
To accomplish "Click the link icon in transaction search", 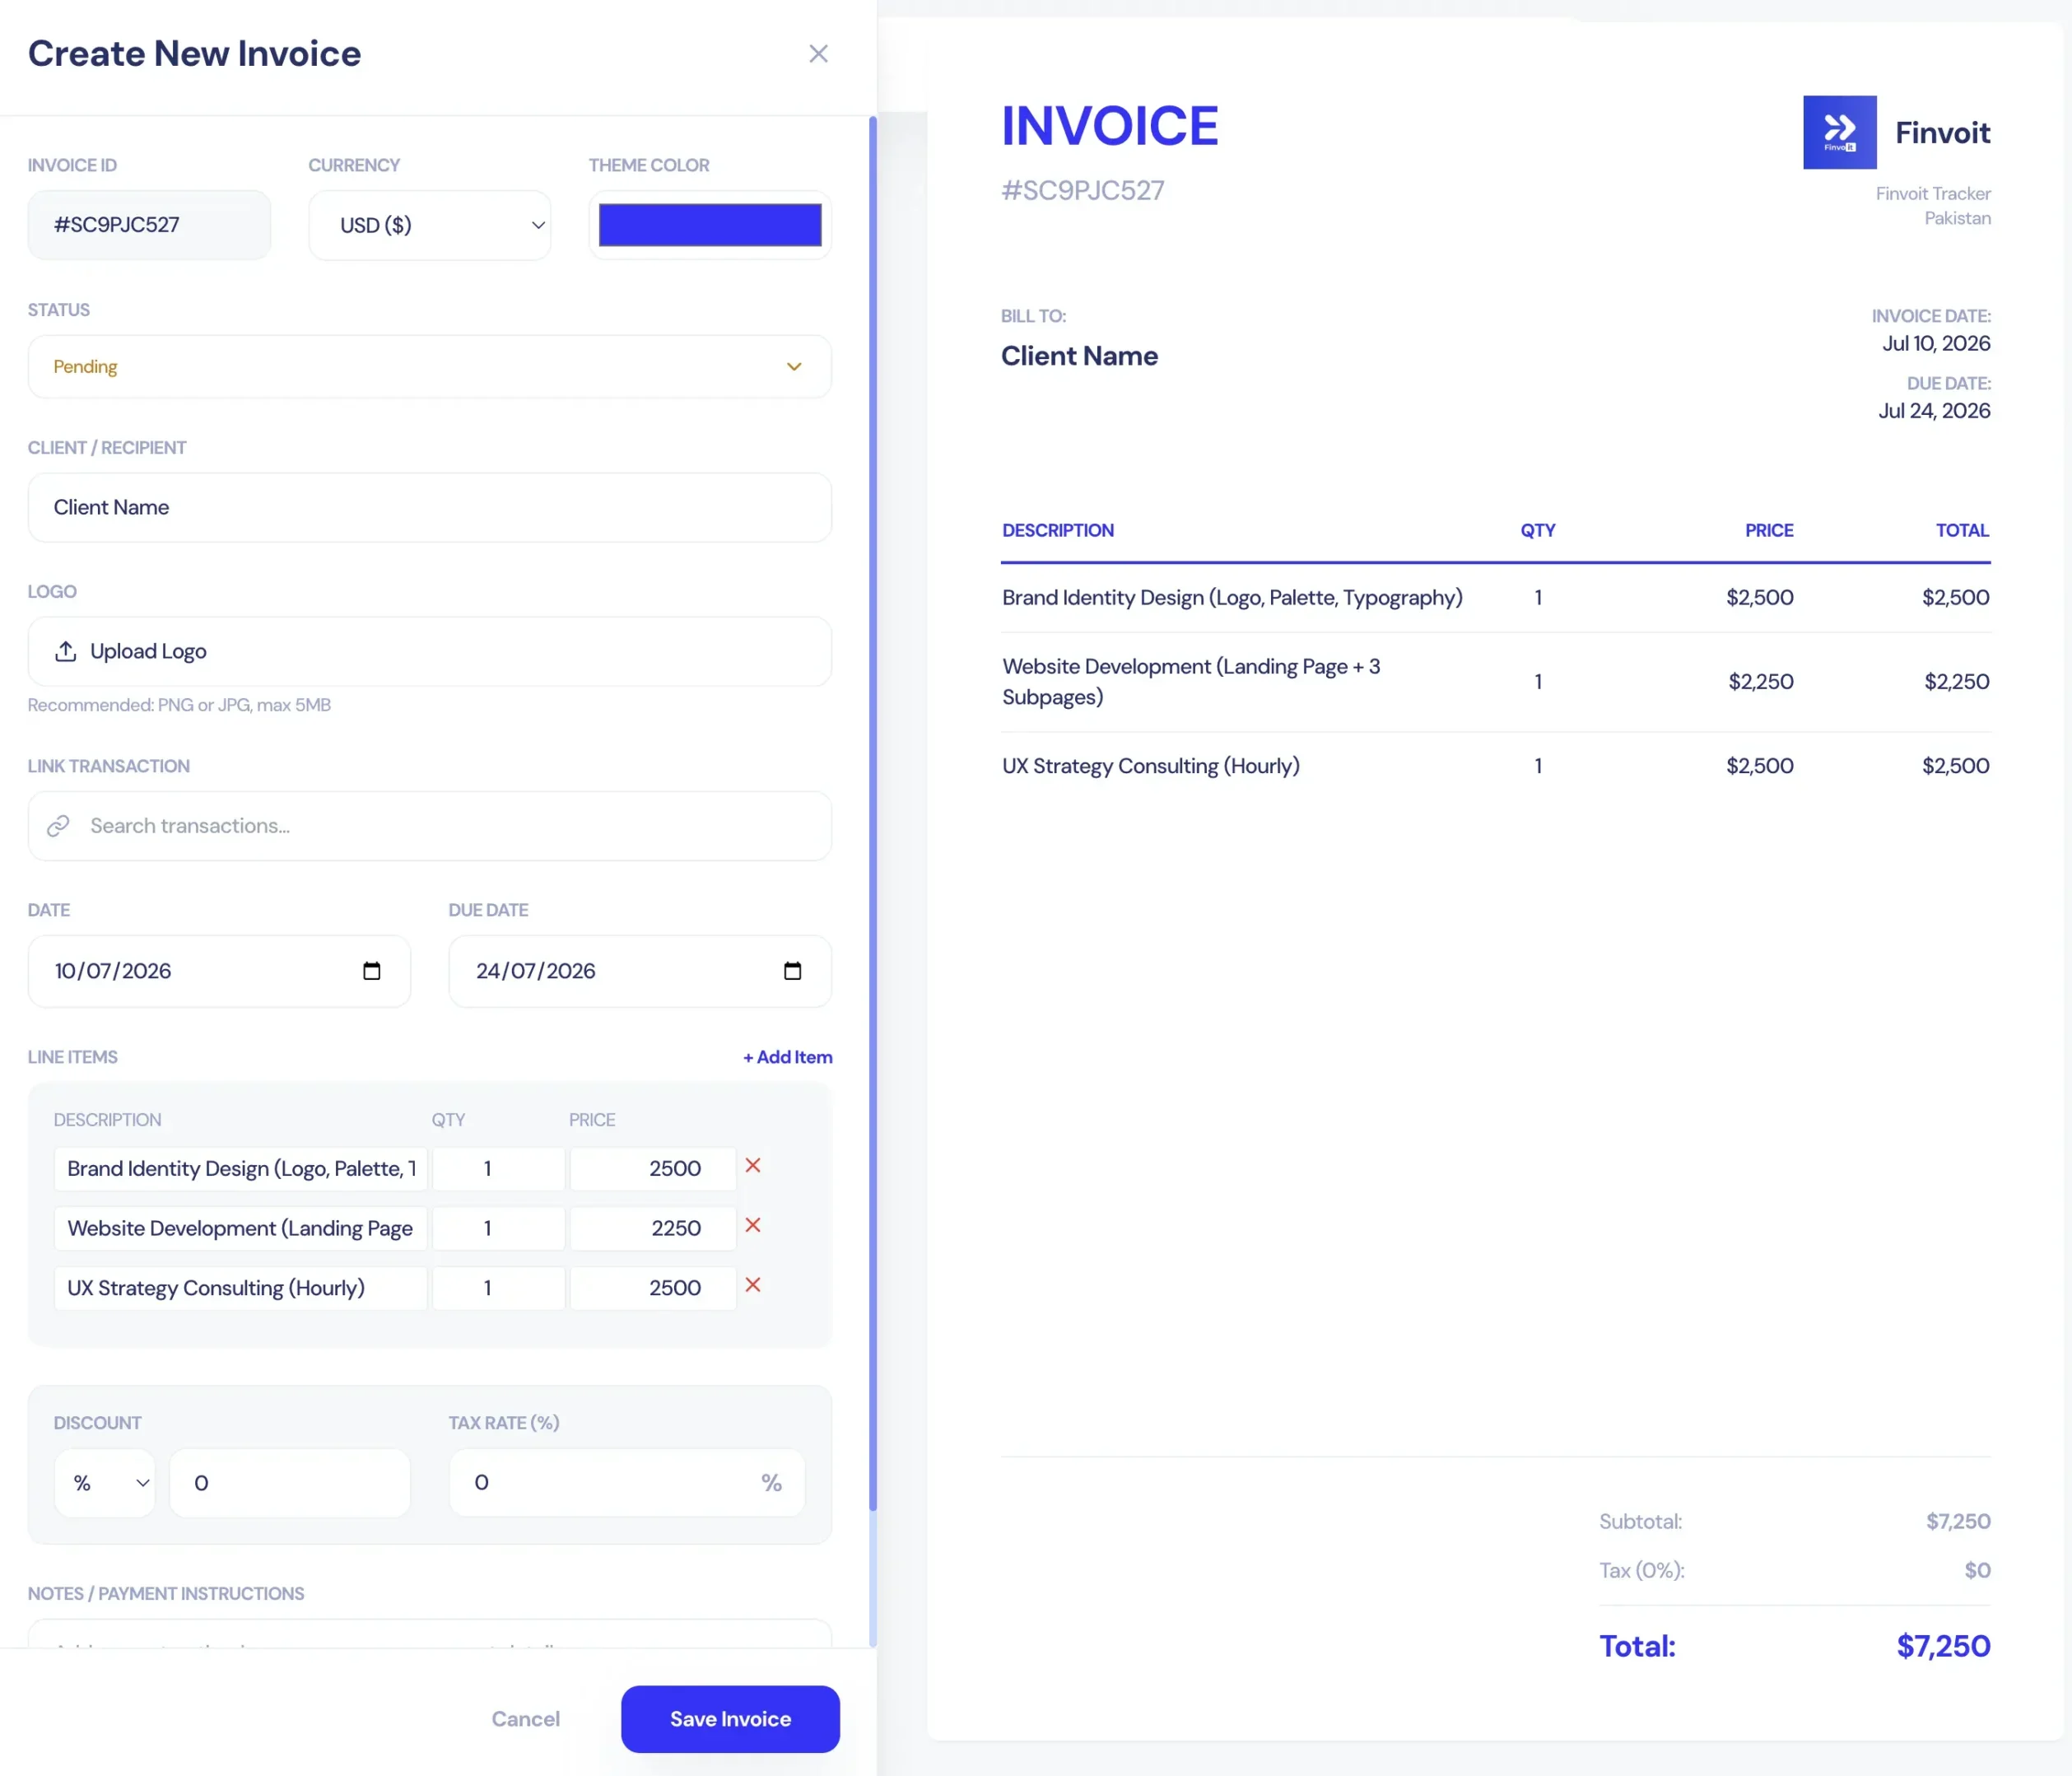I will (59, 826).
